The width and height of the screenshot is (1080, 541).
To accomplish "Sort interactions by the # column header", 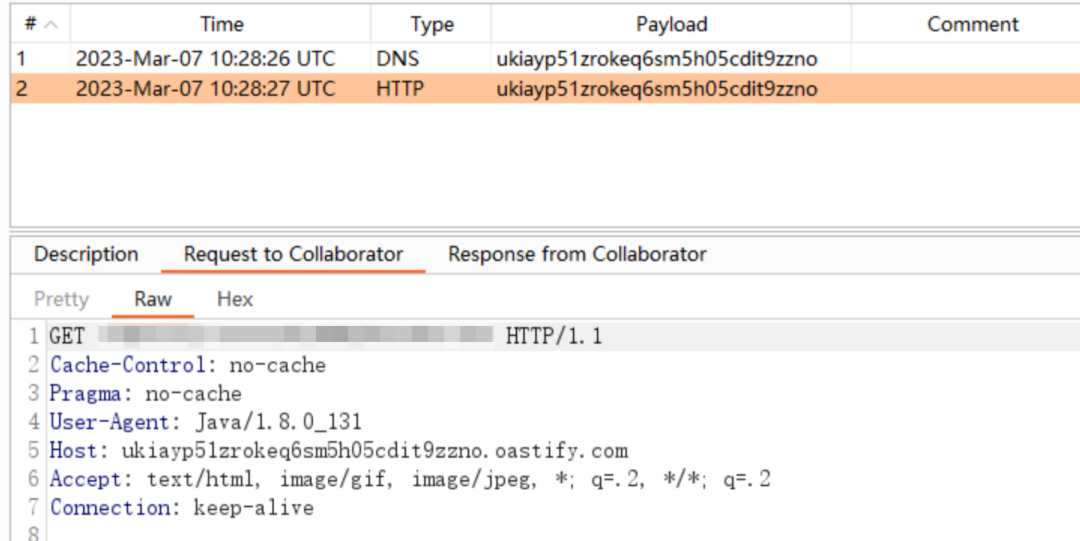I will pyautogui.click(x=40, y=24).
